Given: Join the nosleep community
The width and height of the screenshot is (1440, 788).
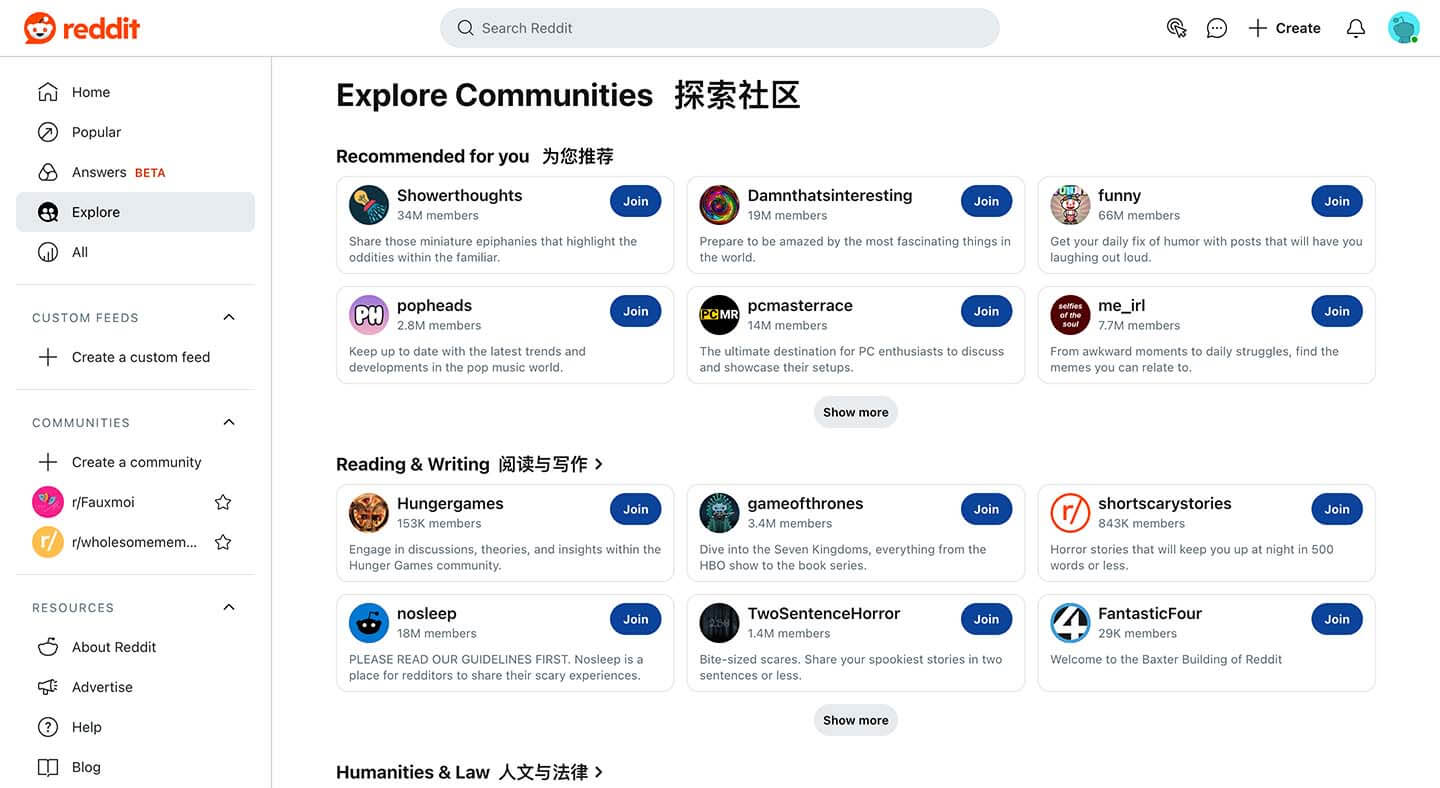Looking at the screenshot, I should pyautogui.click(x=636, y=619).
